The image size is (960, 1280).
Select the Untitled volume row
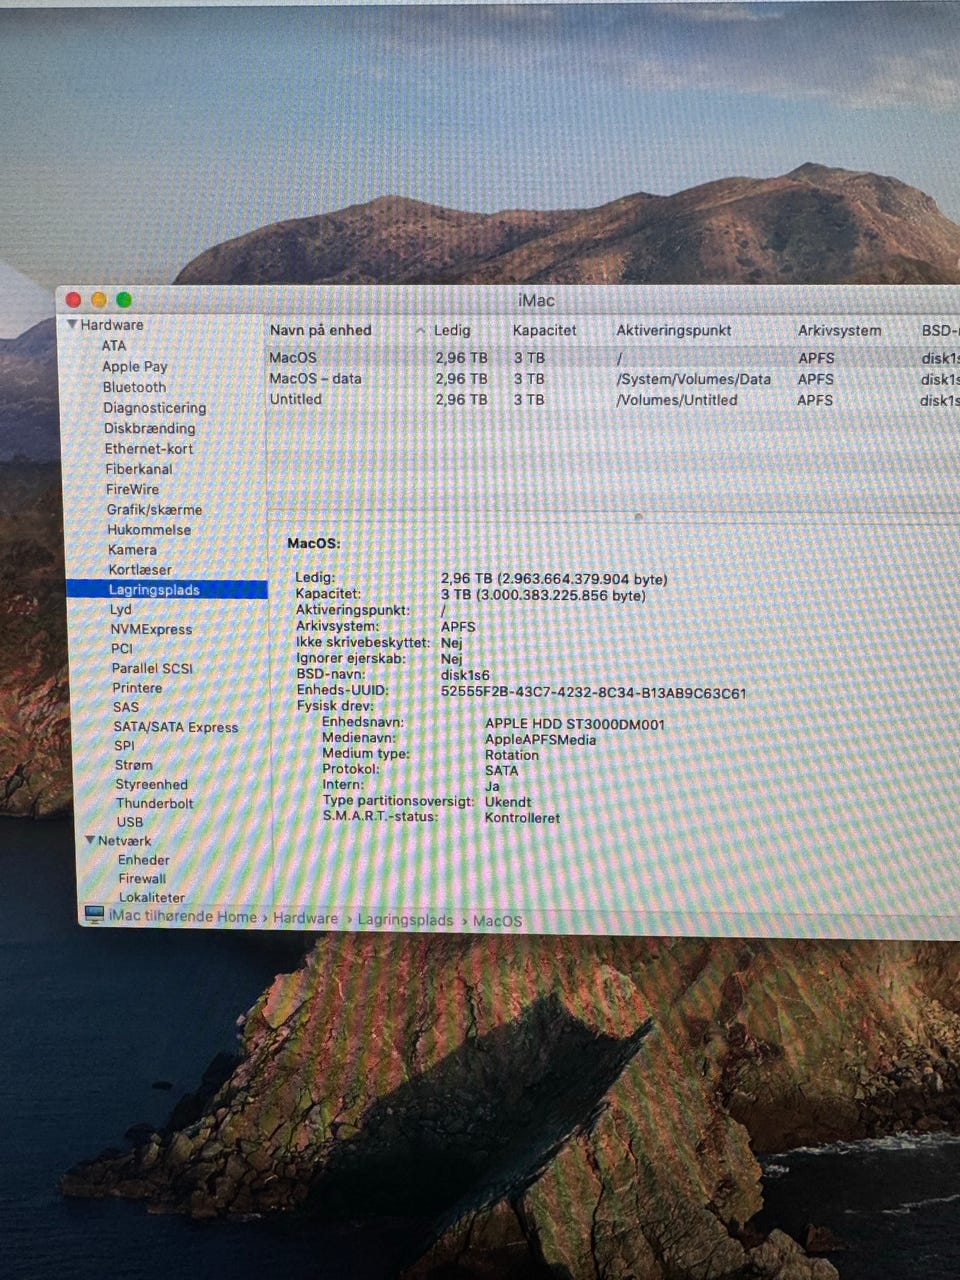point(613,400)
